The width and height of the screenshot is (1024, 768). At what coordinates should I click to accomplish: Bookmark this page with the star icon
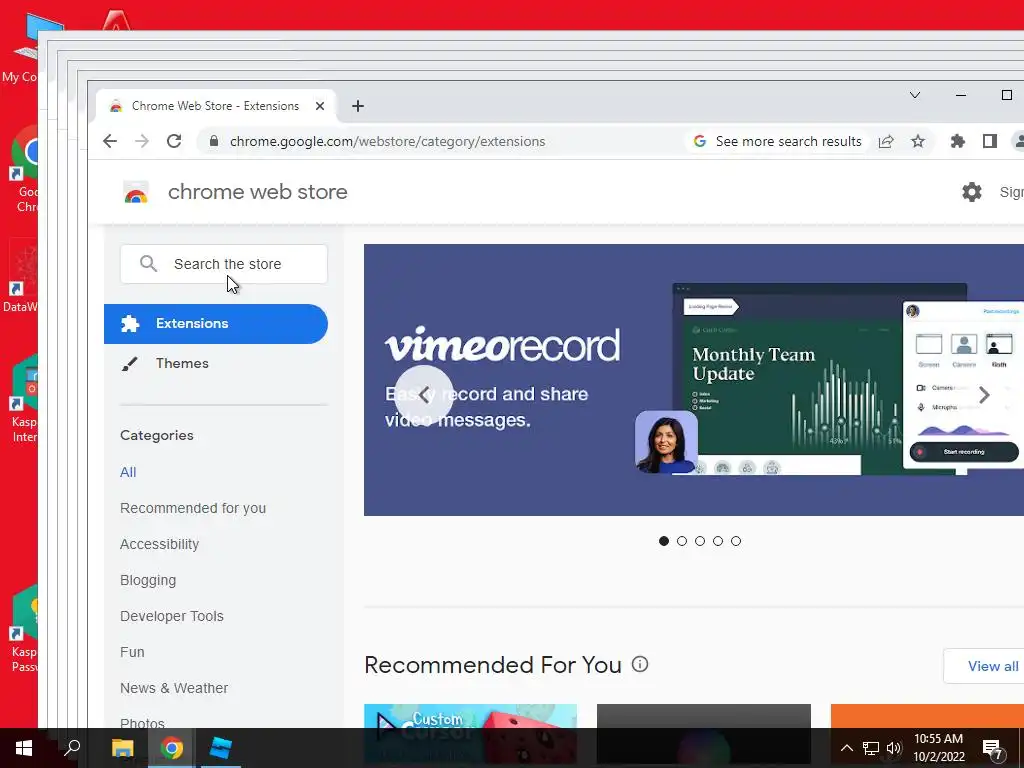pos(918,141)
